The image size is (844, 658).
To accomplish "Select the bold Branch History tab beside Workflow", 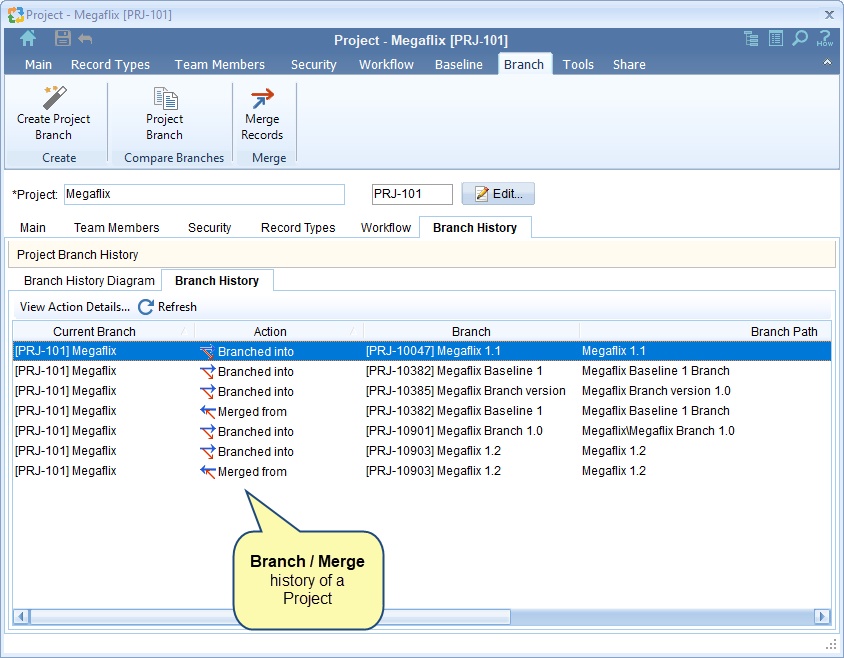I will click(475, 228).
